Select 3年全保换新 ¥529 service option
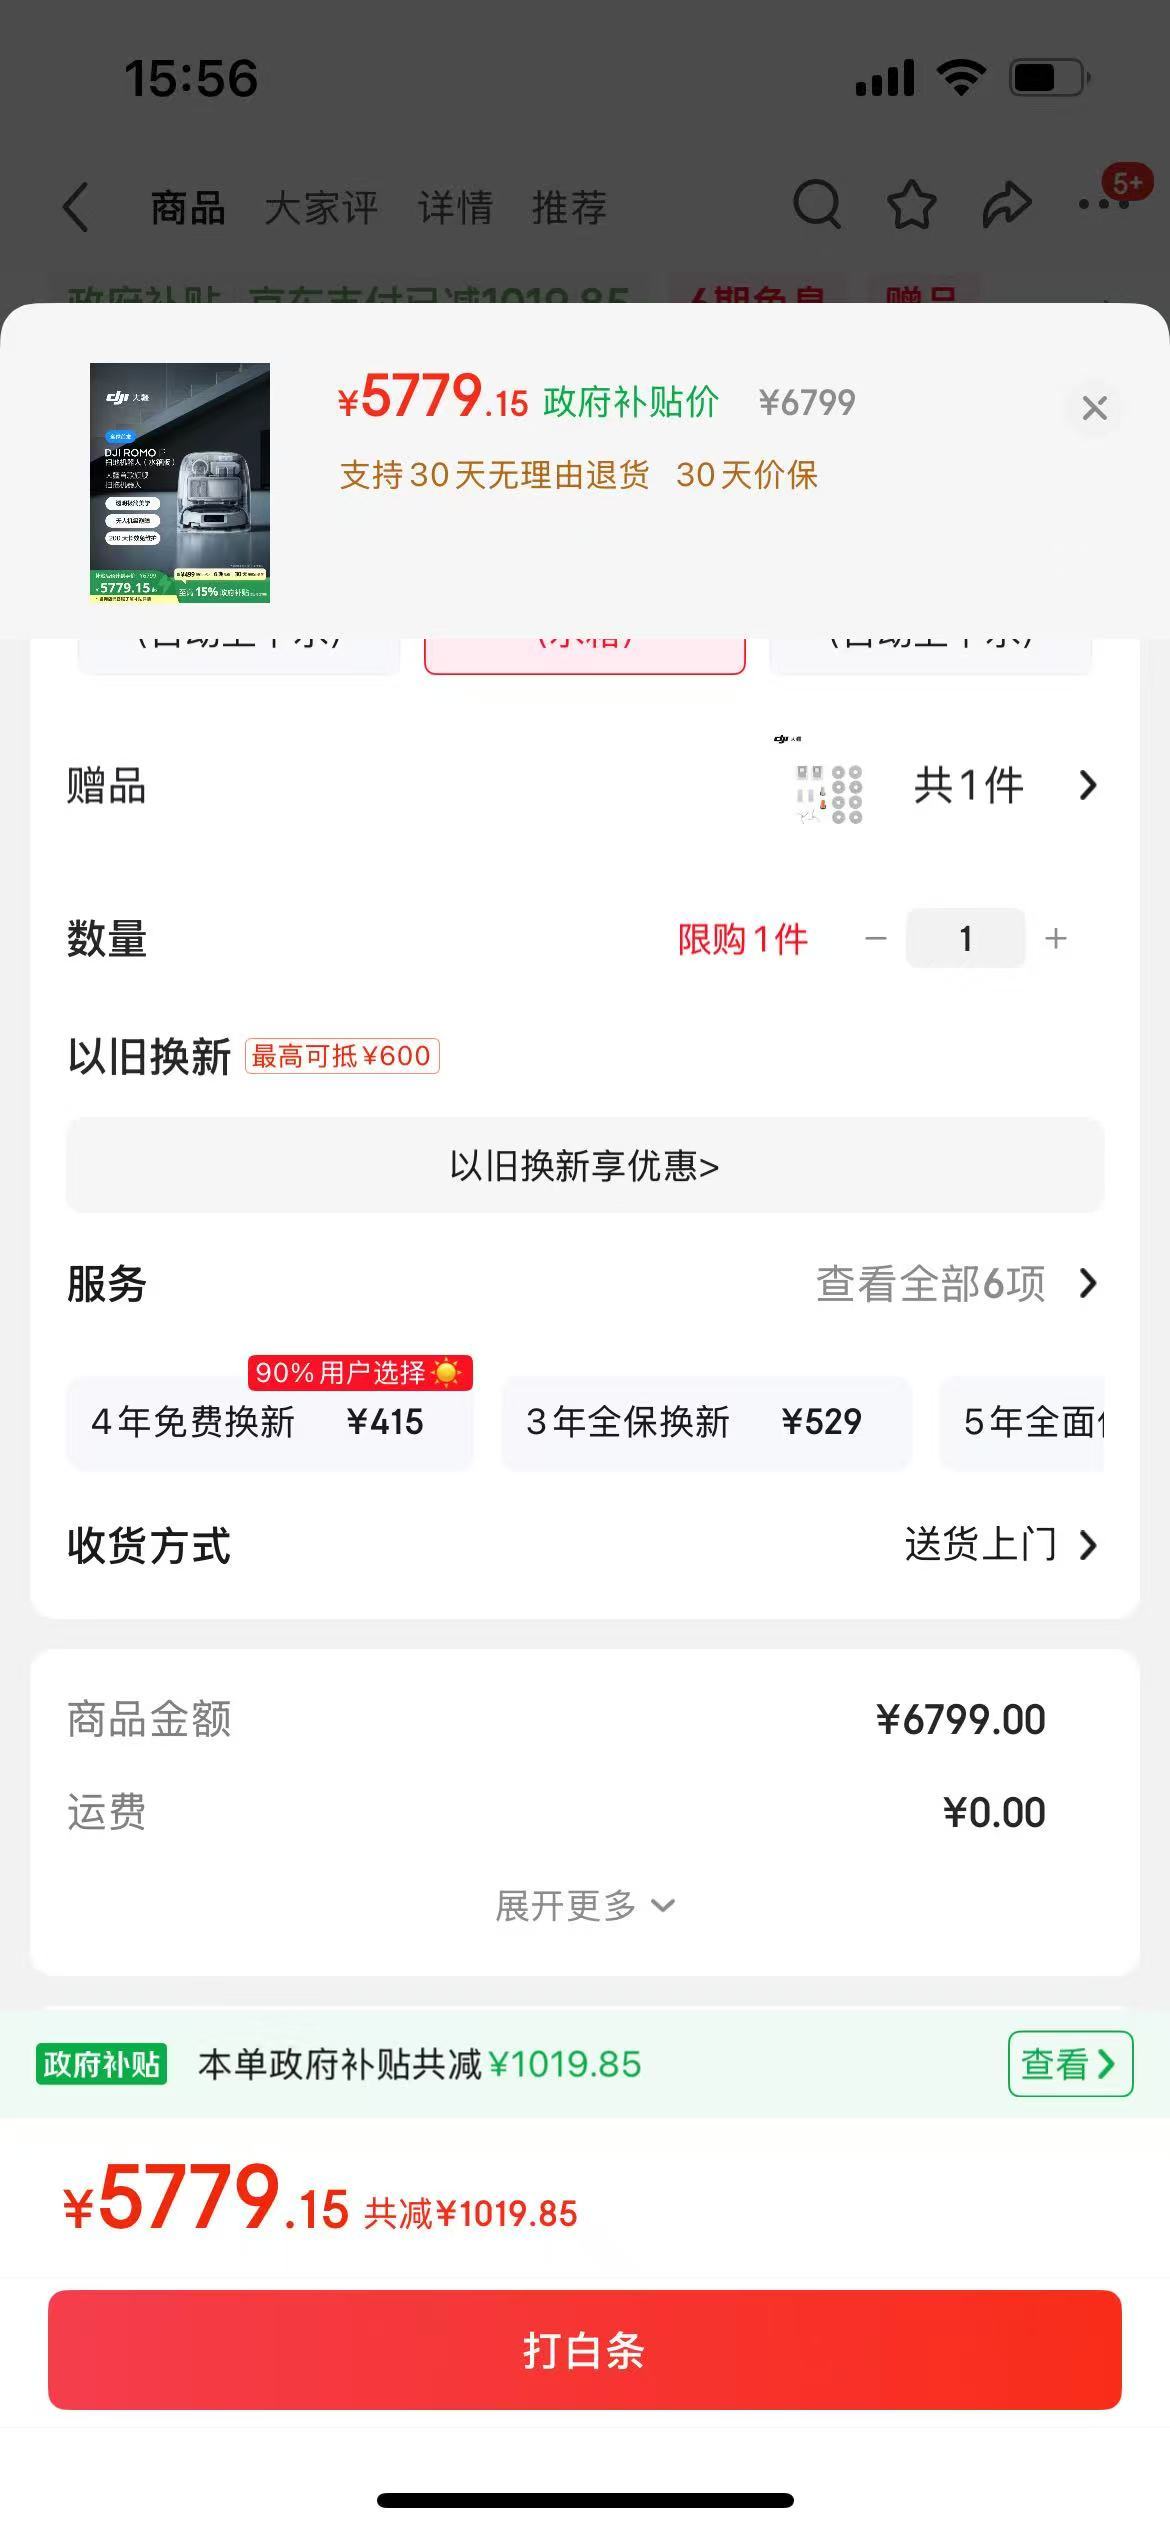The image size is (1170, 2532). (706, 1422)
